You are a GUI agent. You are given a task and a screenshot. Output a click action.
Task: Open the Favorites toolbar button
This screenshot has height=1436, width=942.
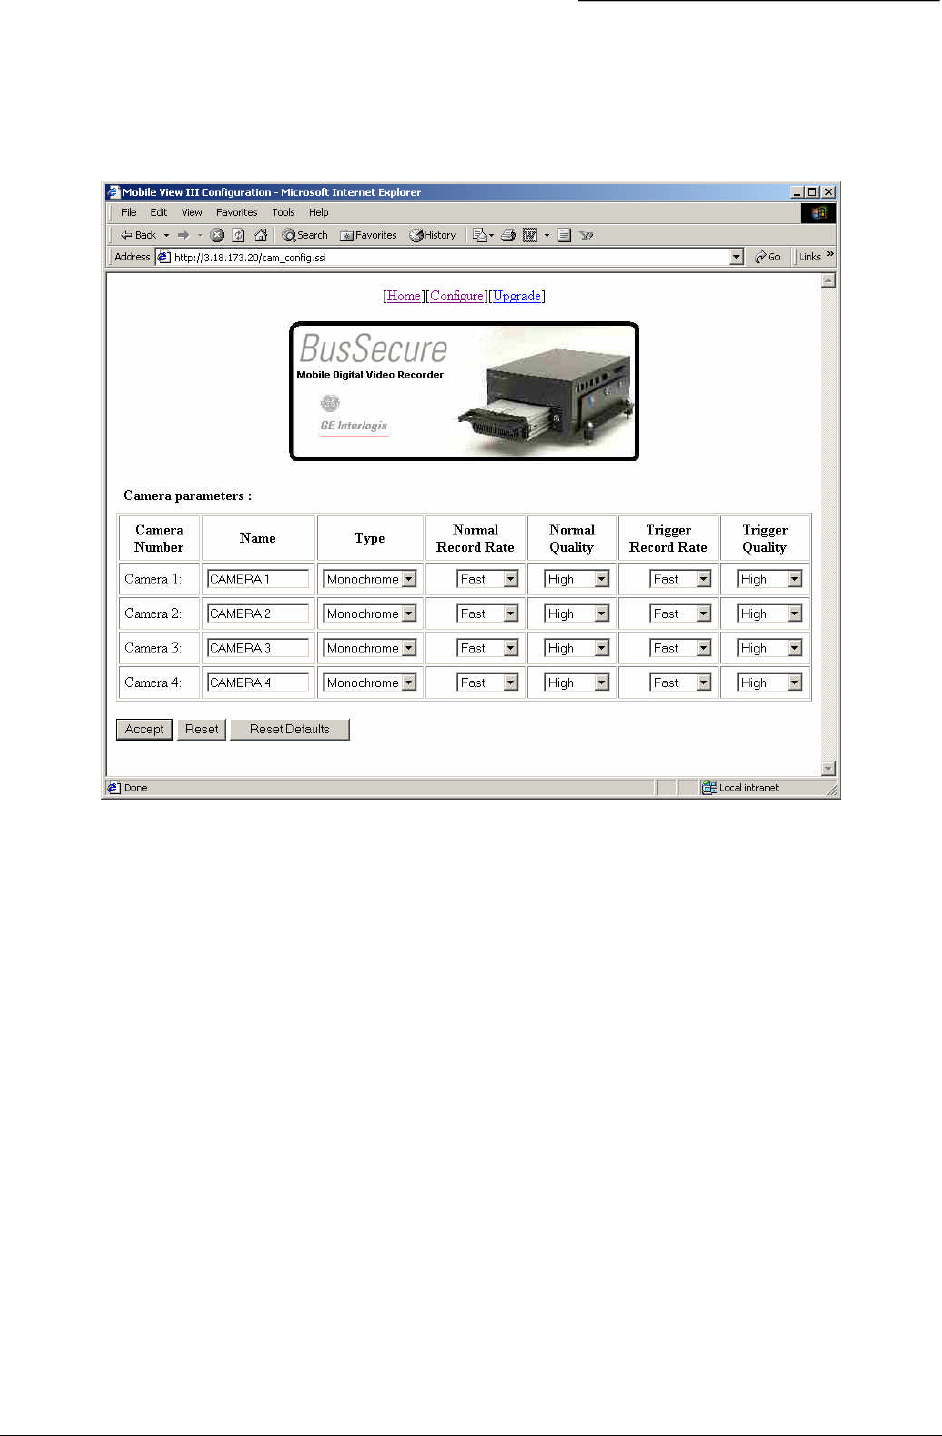[368, 235]
